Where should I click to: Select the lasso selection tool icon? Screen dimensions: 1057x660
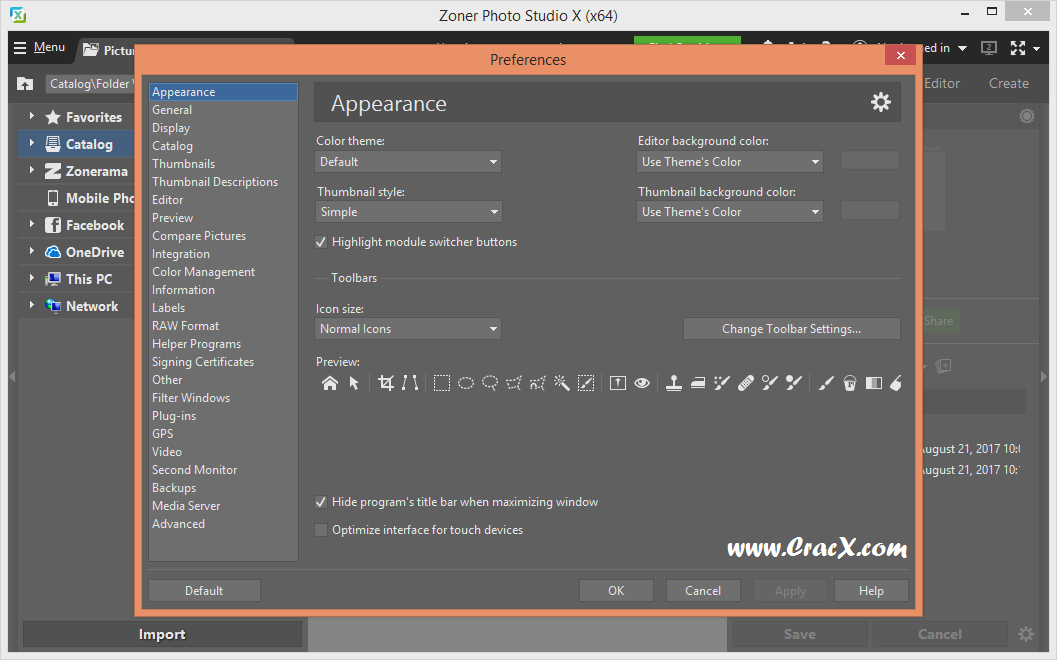[490, 383]
